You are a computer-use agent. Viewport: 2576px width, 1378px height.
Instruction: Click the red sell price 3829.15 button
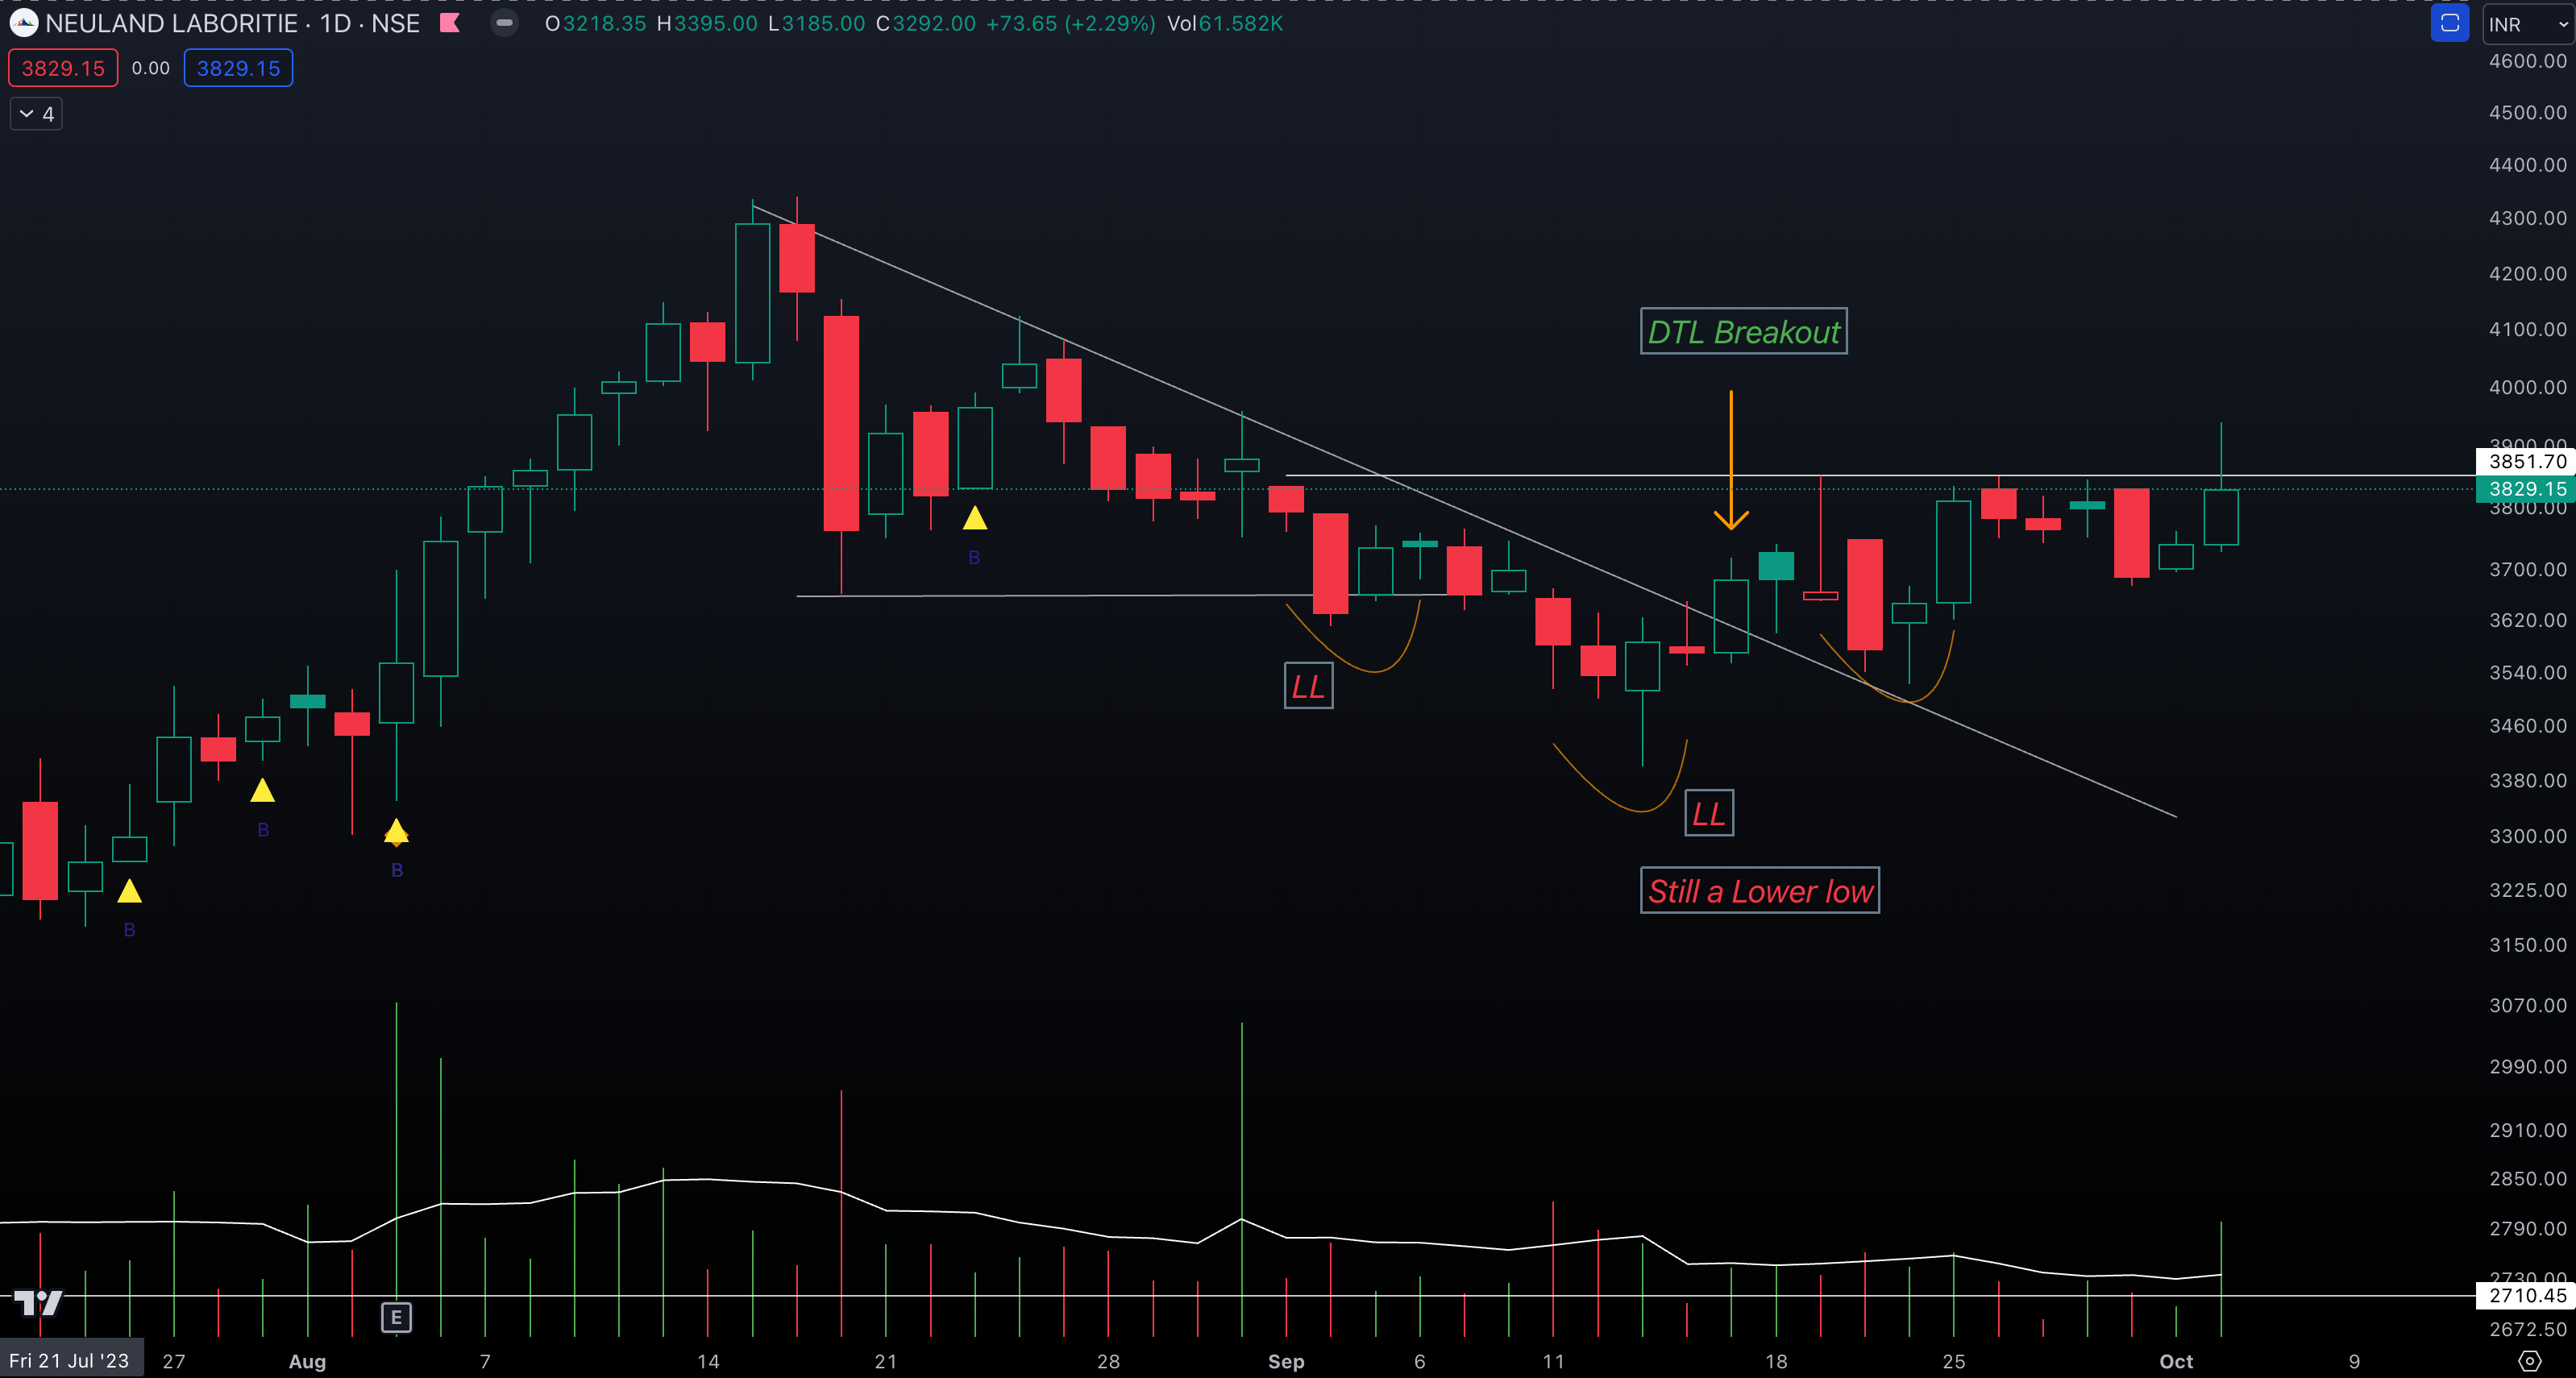pyautogui.click(x=63, y=68)
